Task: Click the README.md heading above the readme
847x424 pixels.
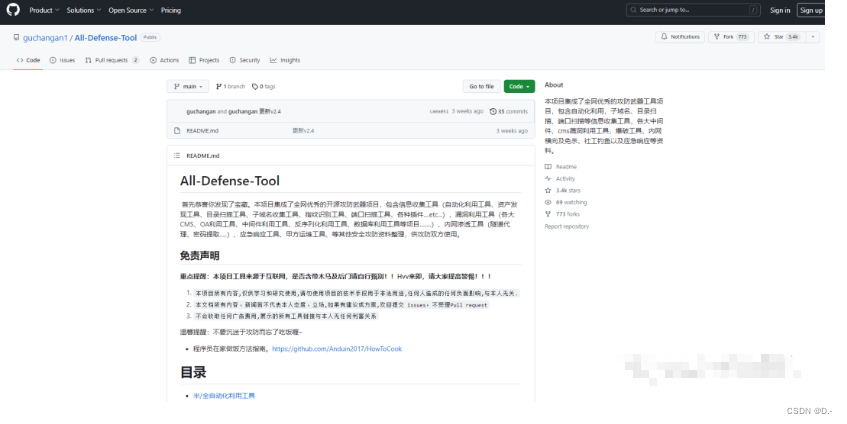Action: click(x=203, y=156)
